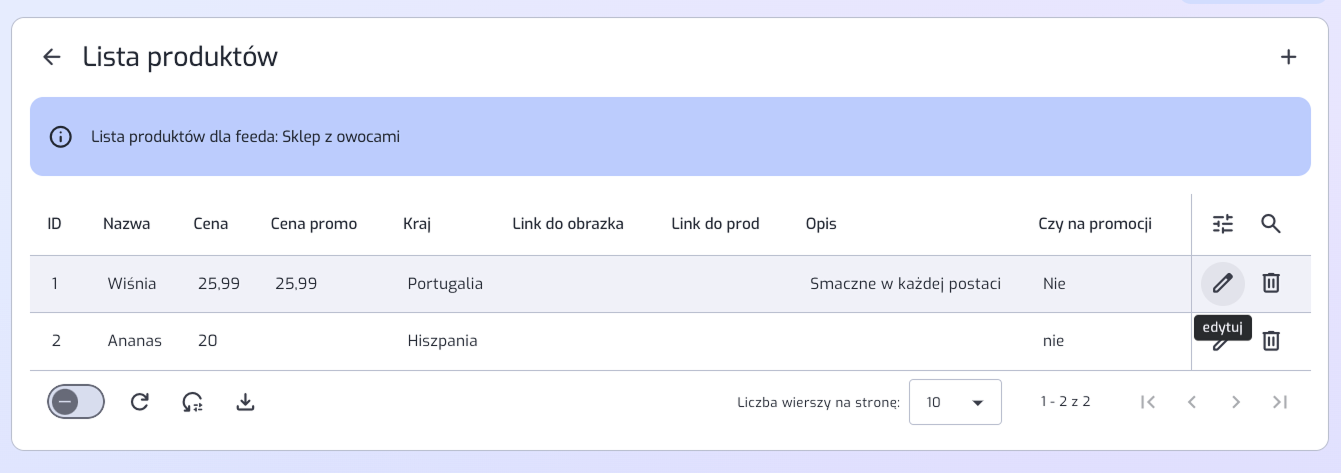
Task: Sort by Nazwa column header
Action: [126, 224]
